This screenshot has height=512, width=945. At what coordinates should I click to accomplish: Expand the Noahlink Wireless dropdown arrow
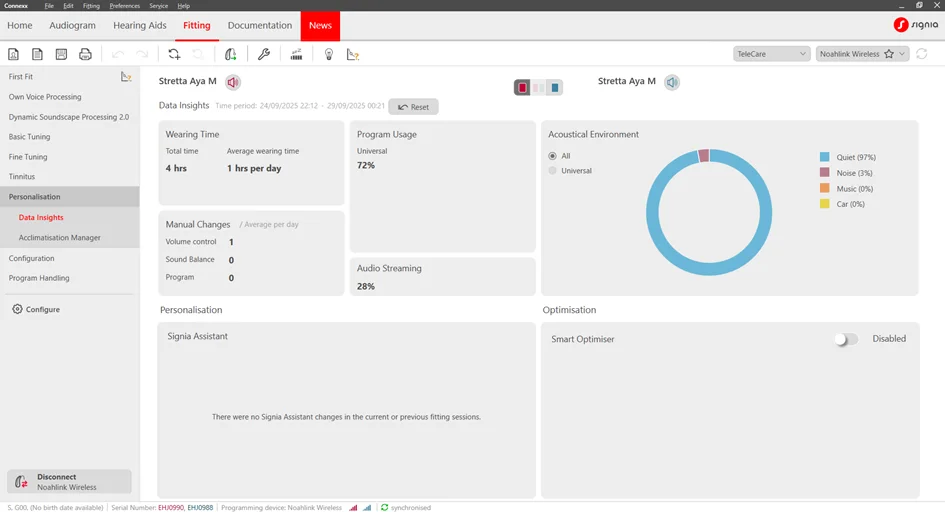coord(902,54)
